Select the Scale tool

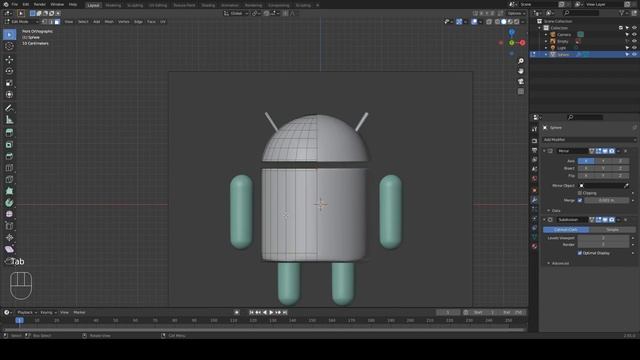click(x=9, y=83)
